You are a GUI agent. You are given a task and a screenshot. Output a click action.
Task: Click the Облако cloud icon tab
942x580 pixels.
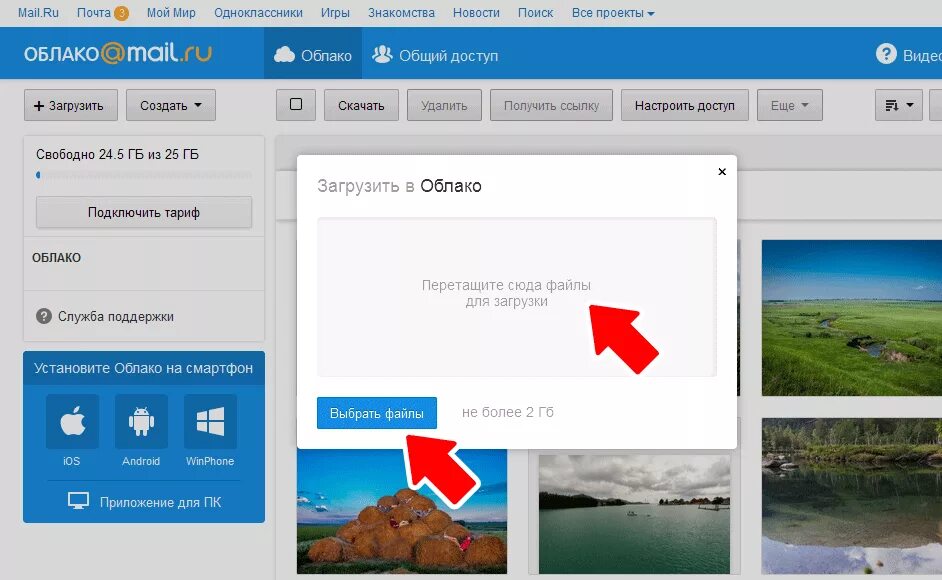pyautogui.click(x=312, y=55)
